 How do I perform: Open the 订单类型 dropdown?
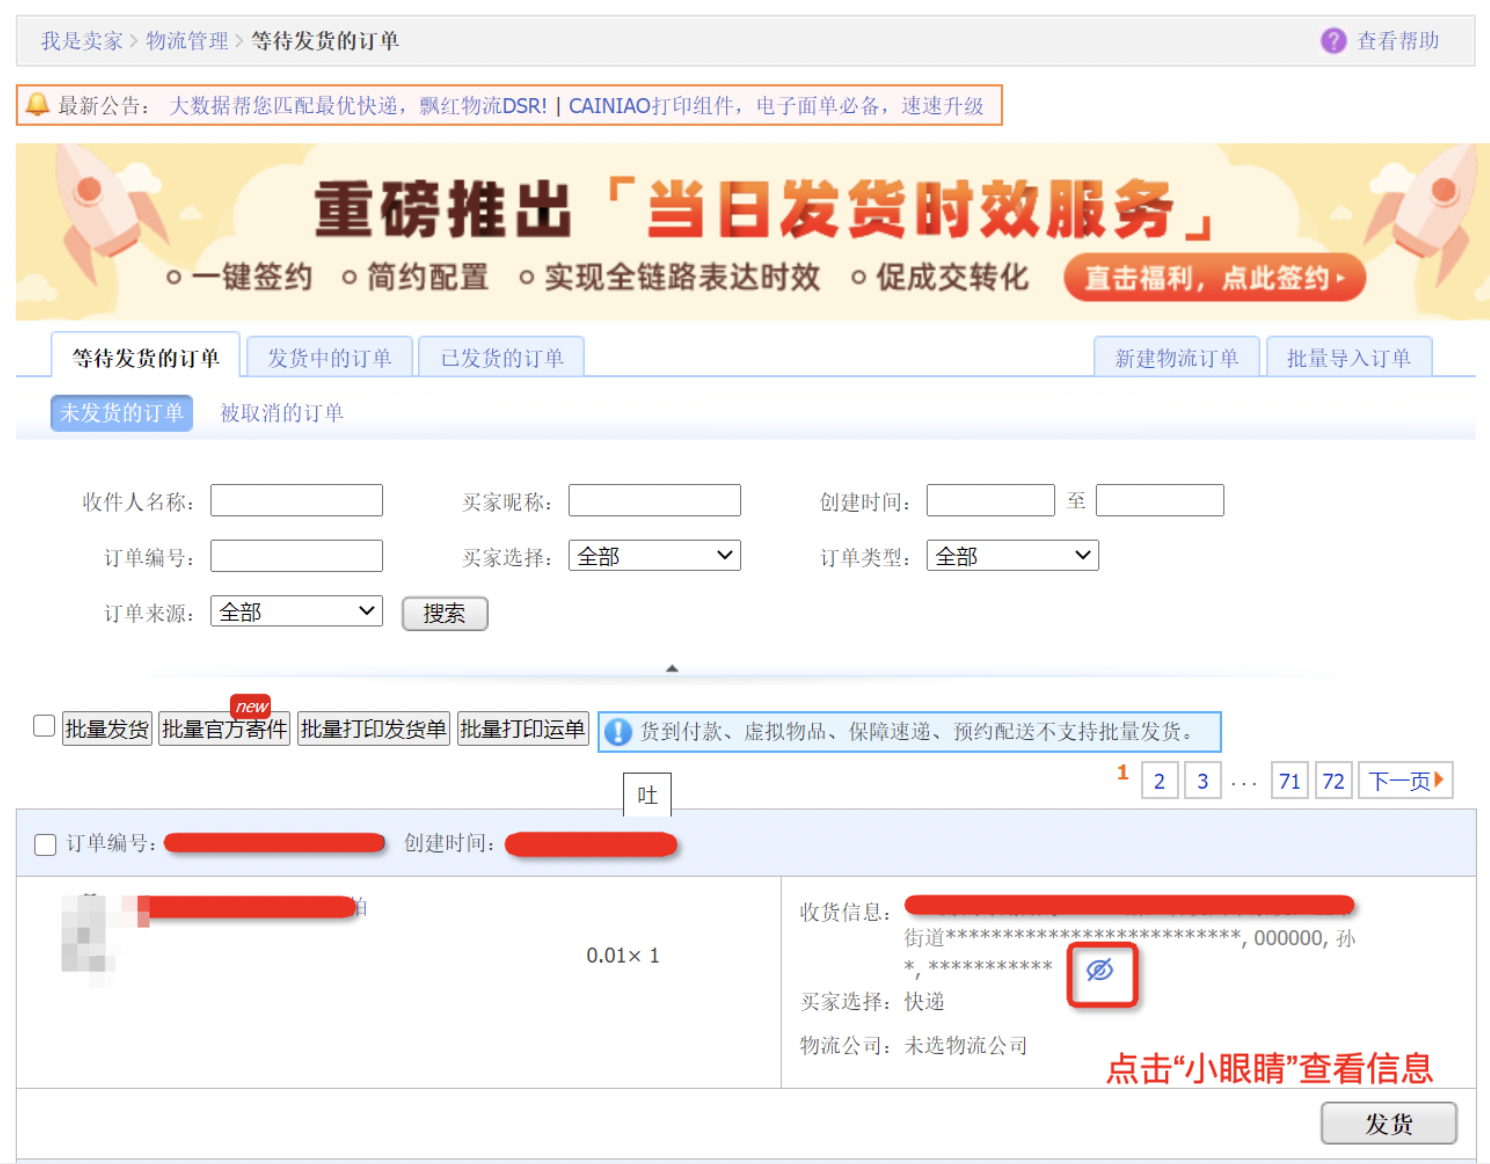coord(1012,556)
